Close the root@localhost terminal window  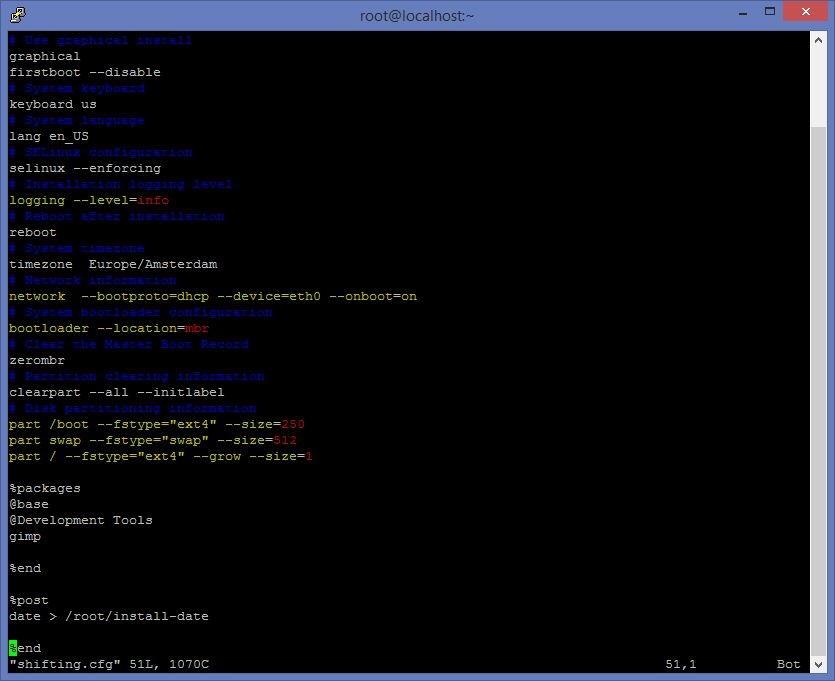click(806, 12)
